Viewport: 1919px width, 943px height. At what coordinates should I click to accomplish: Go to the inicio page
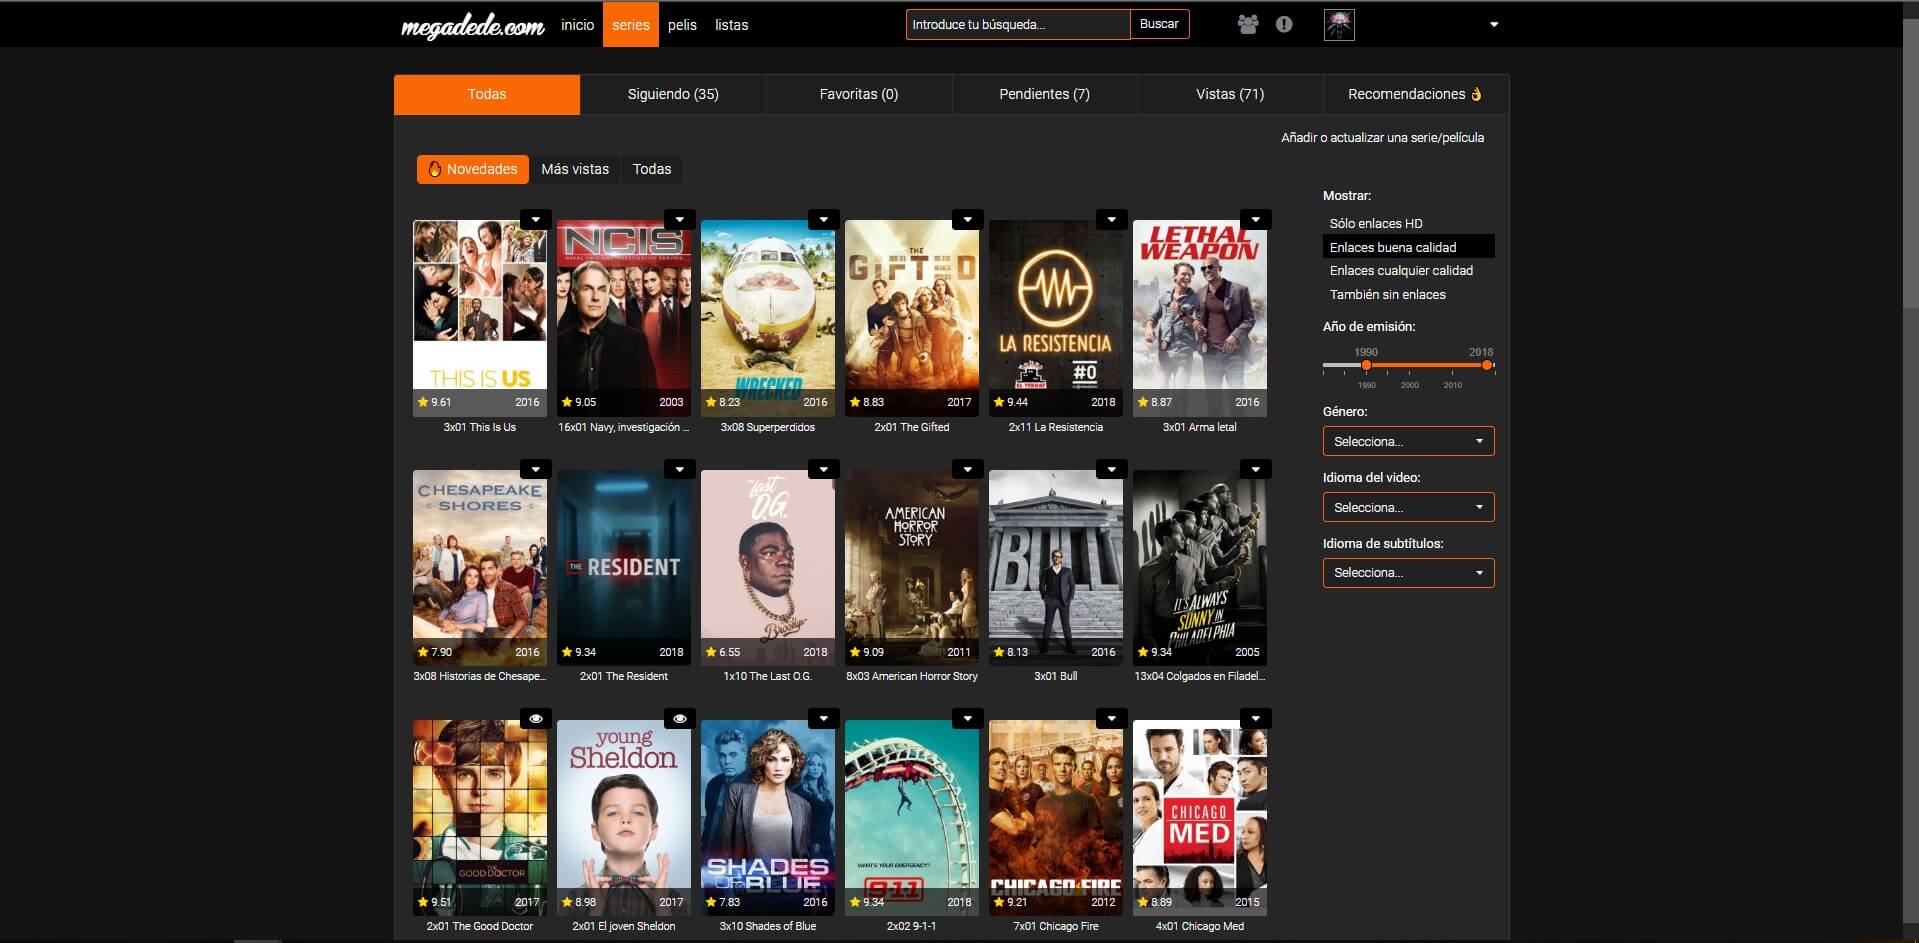(x=577, y=25)
